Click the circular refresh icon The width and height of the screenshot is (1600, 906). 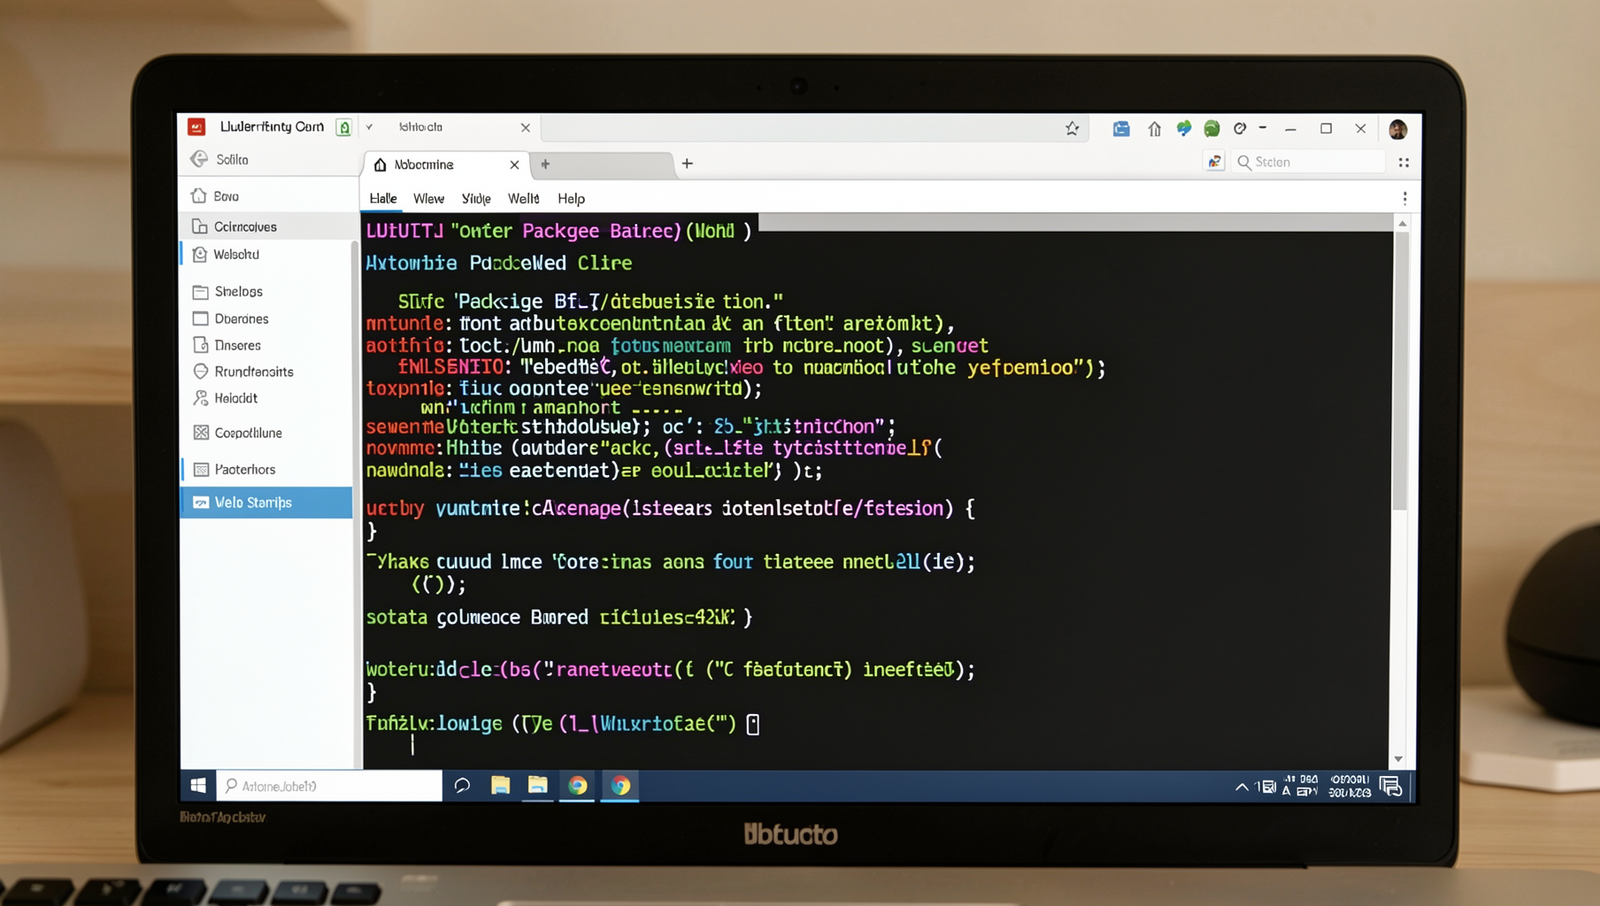(1240, 128)
